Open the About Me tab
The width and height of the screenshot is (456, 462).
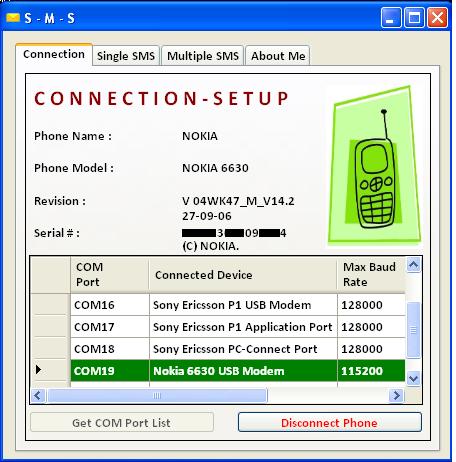click(278, 56)
